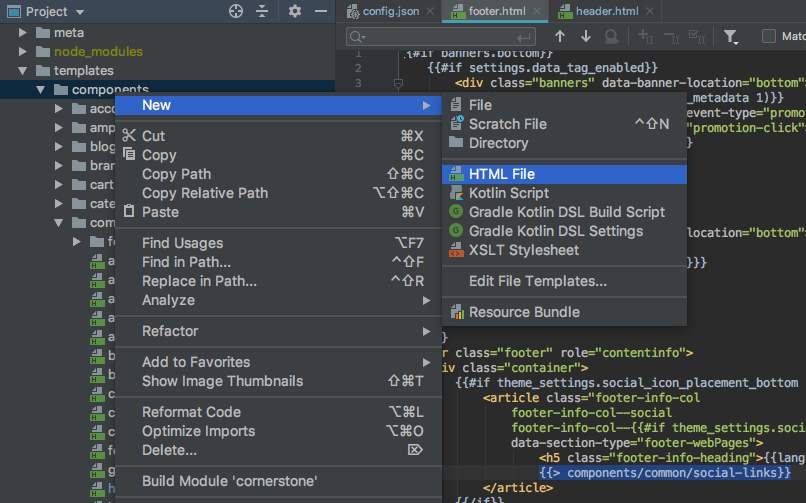
Task: Open Add to Favorites submenu
Action: click(x=278, y=362)
